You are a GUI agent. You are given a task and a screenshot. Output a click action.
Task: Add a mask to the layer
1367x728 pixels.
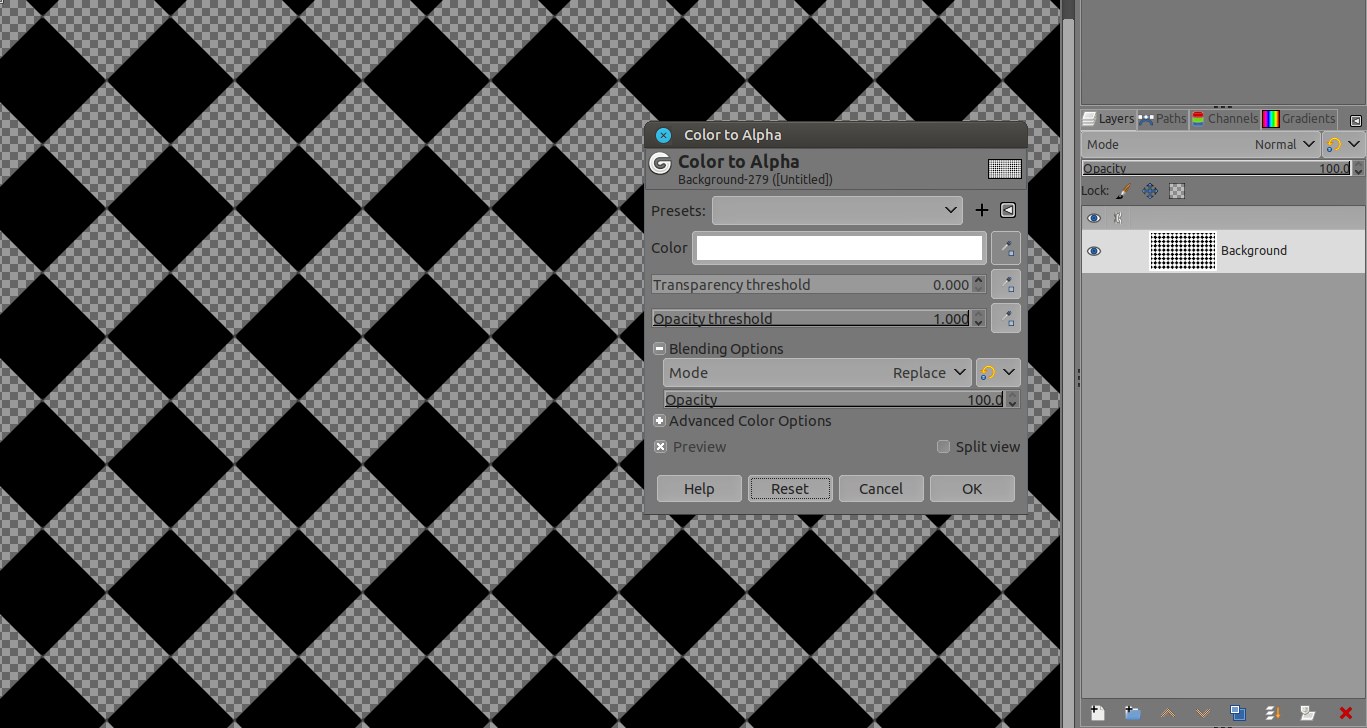coord(1308,713)
